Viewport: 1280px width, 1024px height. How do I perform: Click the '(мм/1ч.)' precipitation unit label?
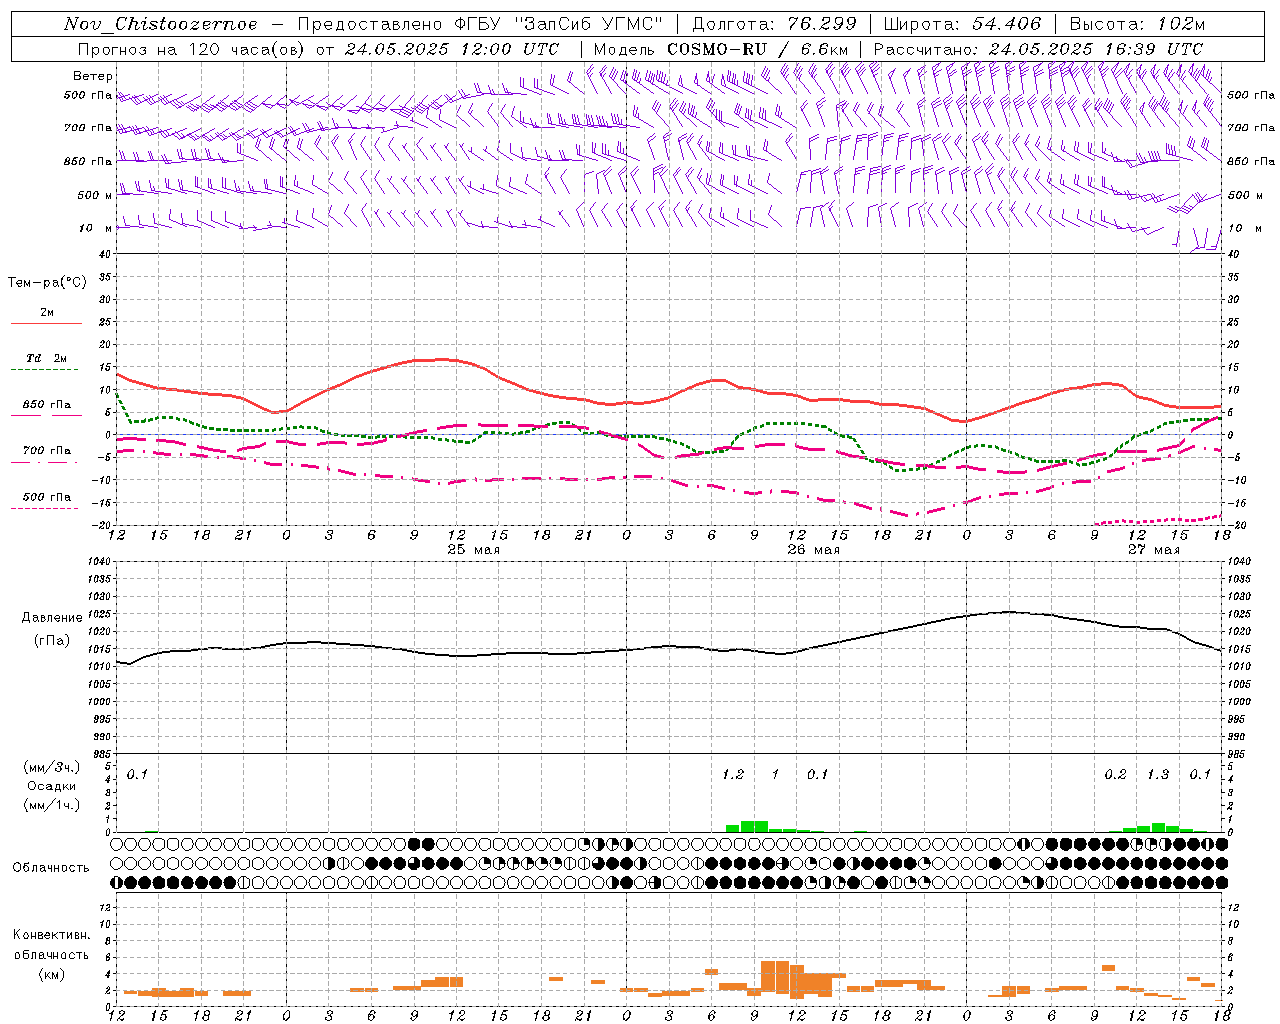[x=52, y=805]
